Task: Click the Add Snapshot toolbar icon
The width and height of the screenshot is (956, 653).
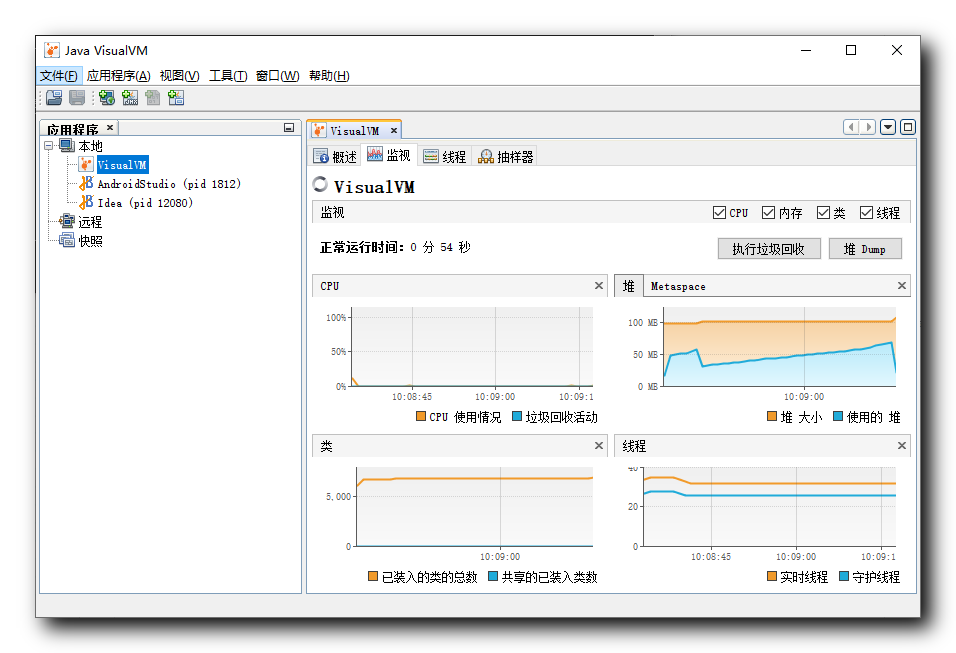Action: pyautogui.click(x=176, y=98)
